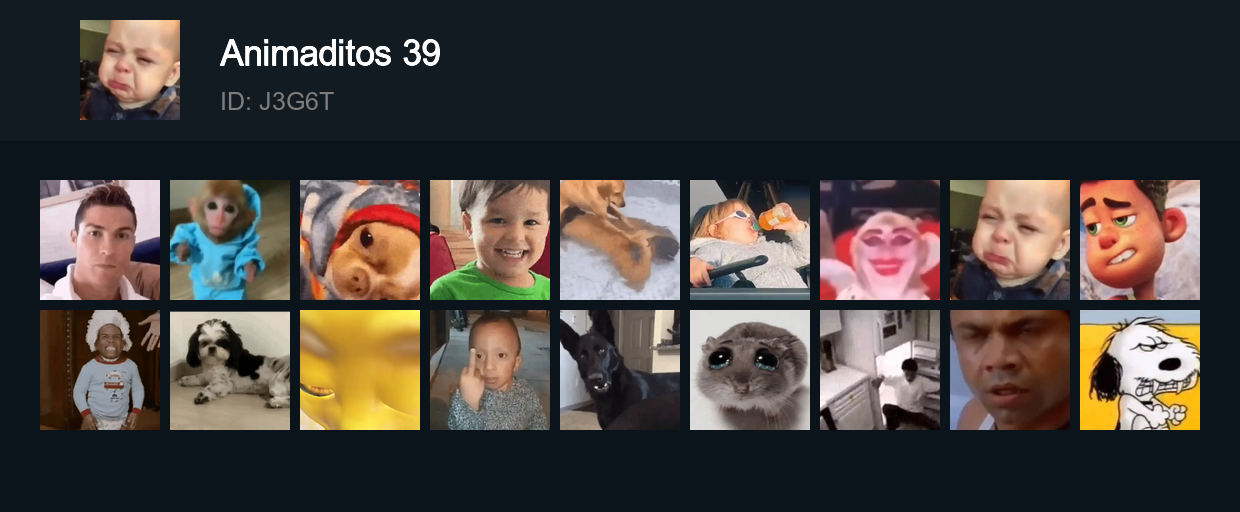This screenshot has height=512, width=1240.
Task: Select the smiling boy in green shirt sticker
Action: point(490,240)
